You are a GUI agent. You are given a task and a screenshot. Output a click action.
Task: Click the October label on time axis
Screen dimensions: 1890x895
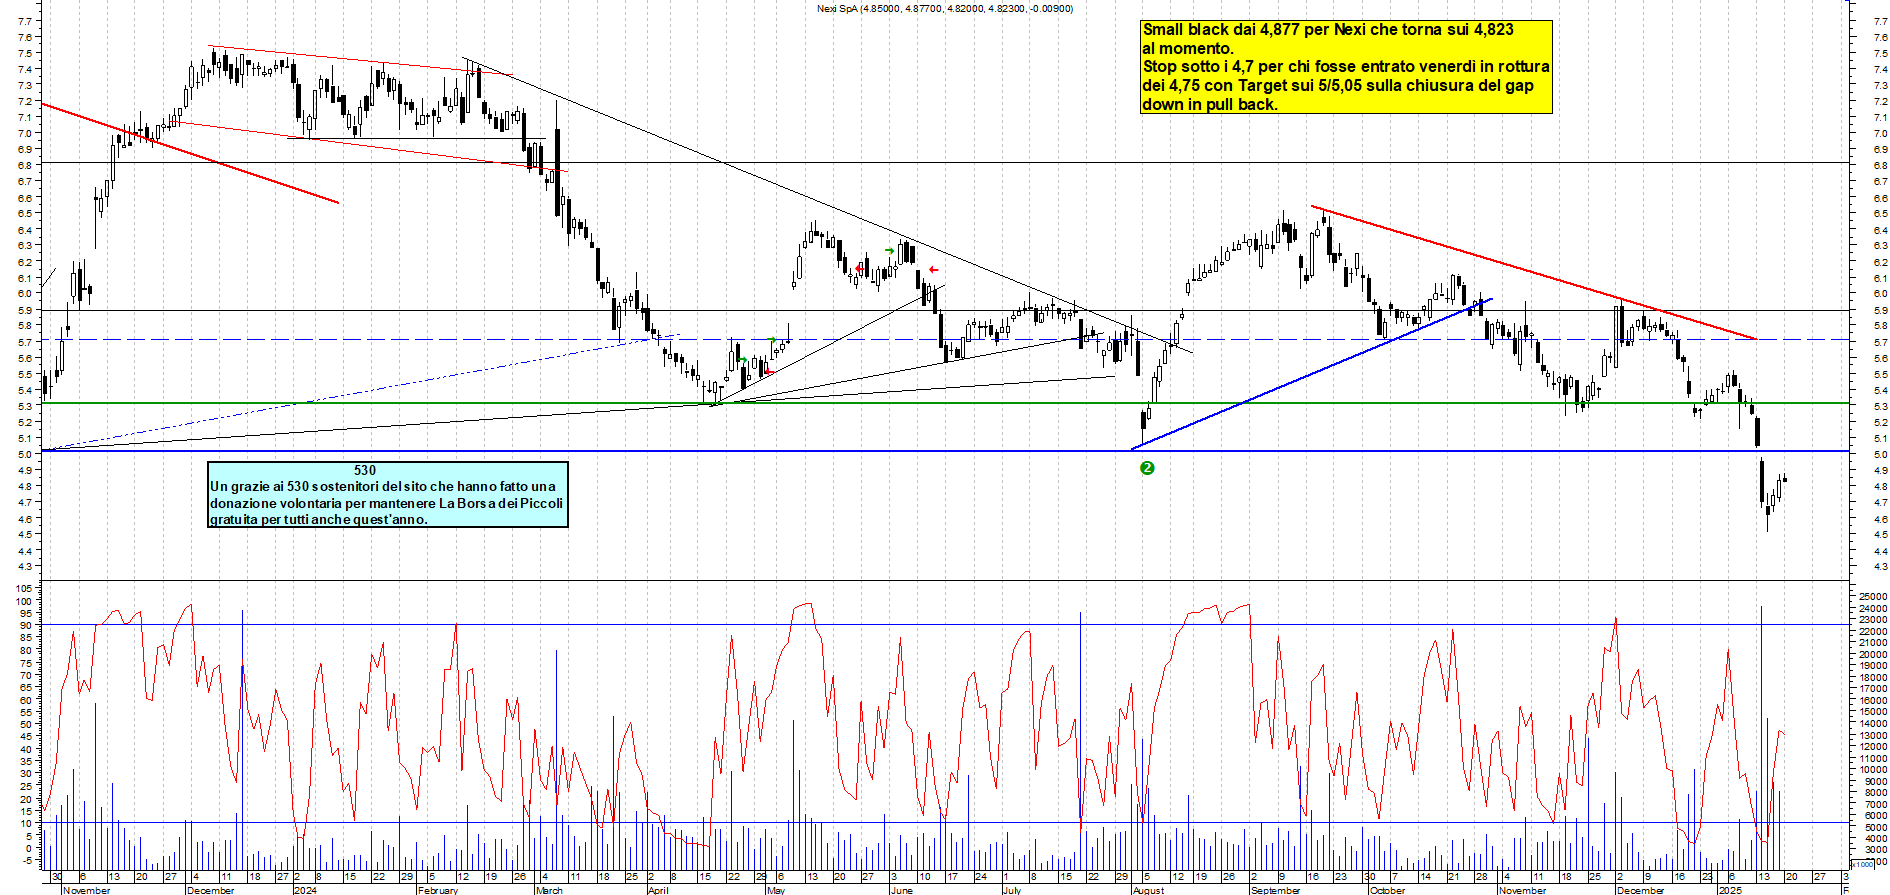(1388, 890)
